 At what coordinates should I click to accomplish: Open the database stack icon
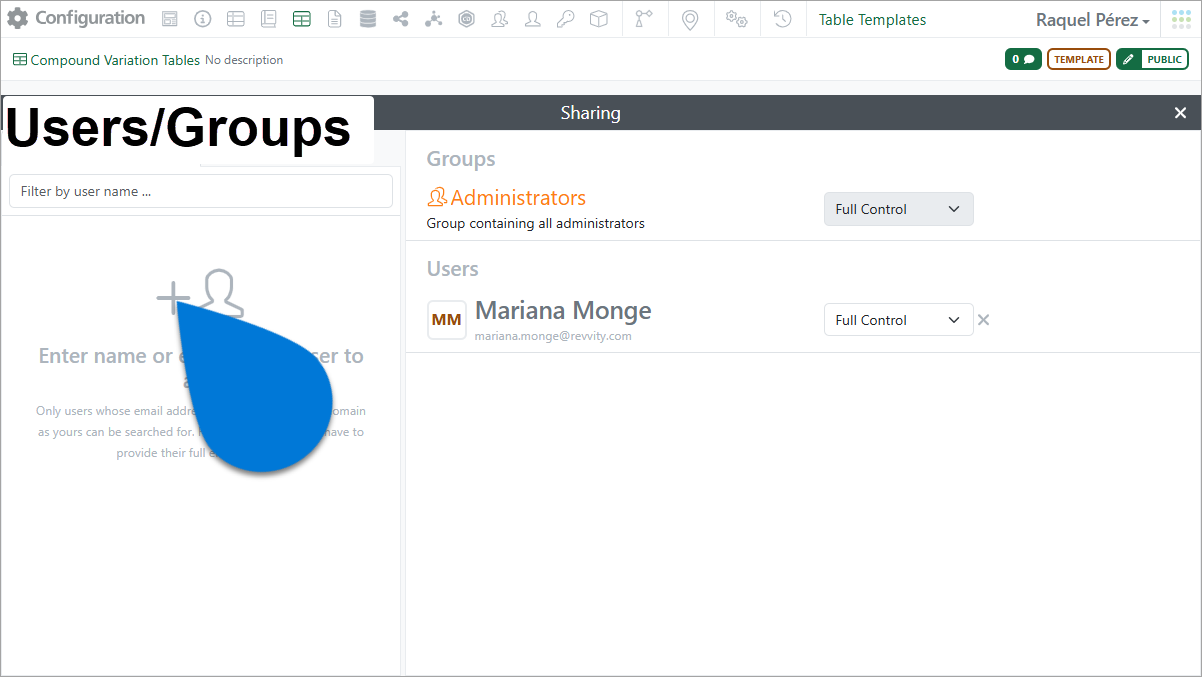click(367, 19)
